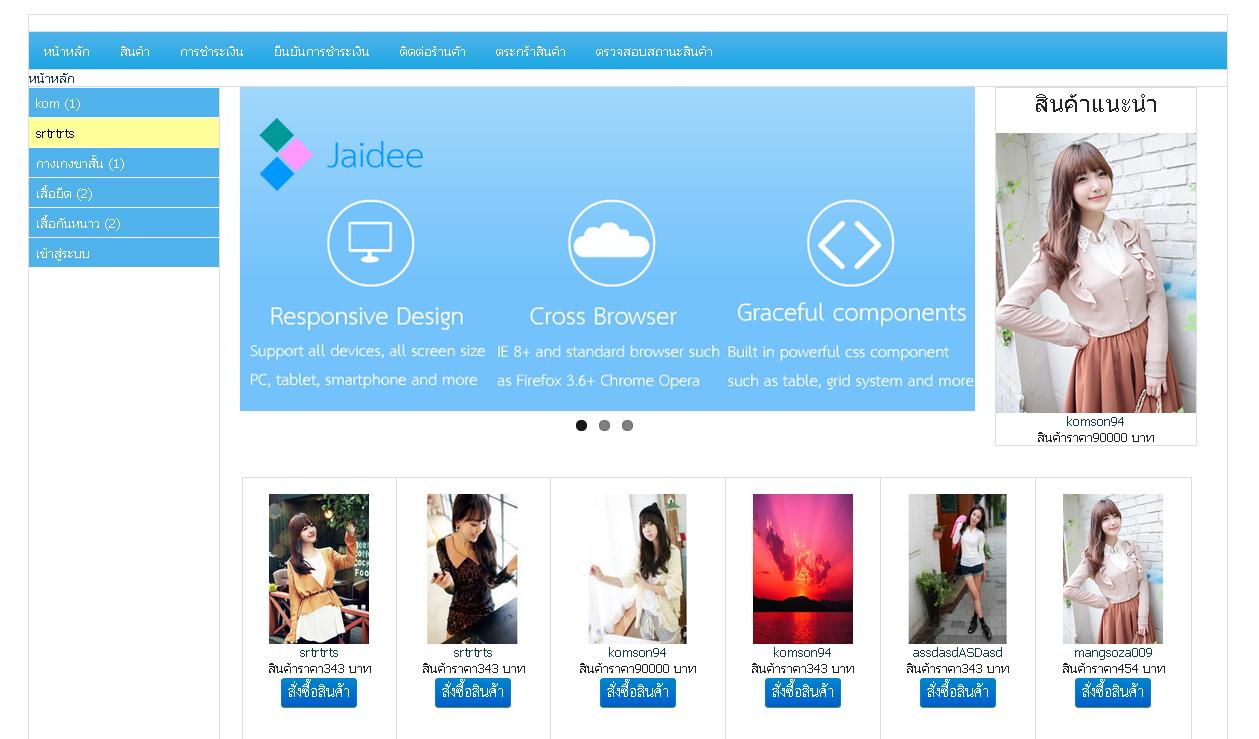Switch to the second carousel slide dot
The image size is (1259, 739).
pyautogui.click(x=604, y=425)
